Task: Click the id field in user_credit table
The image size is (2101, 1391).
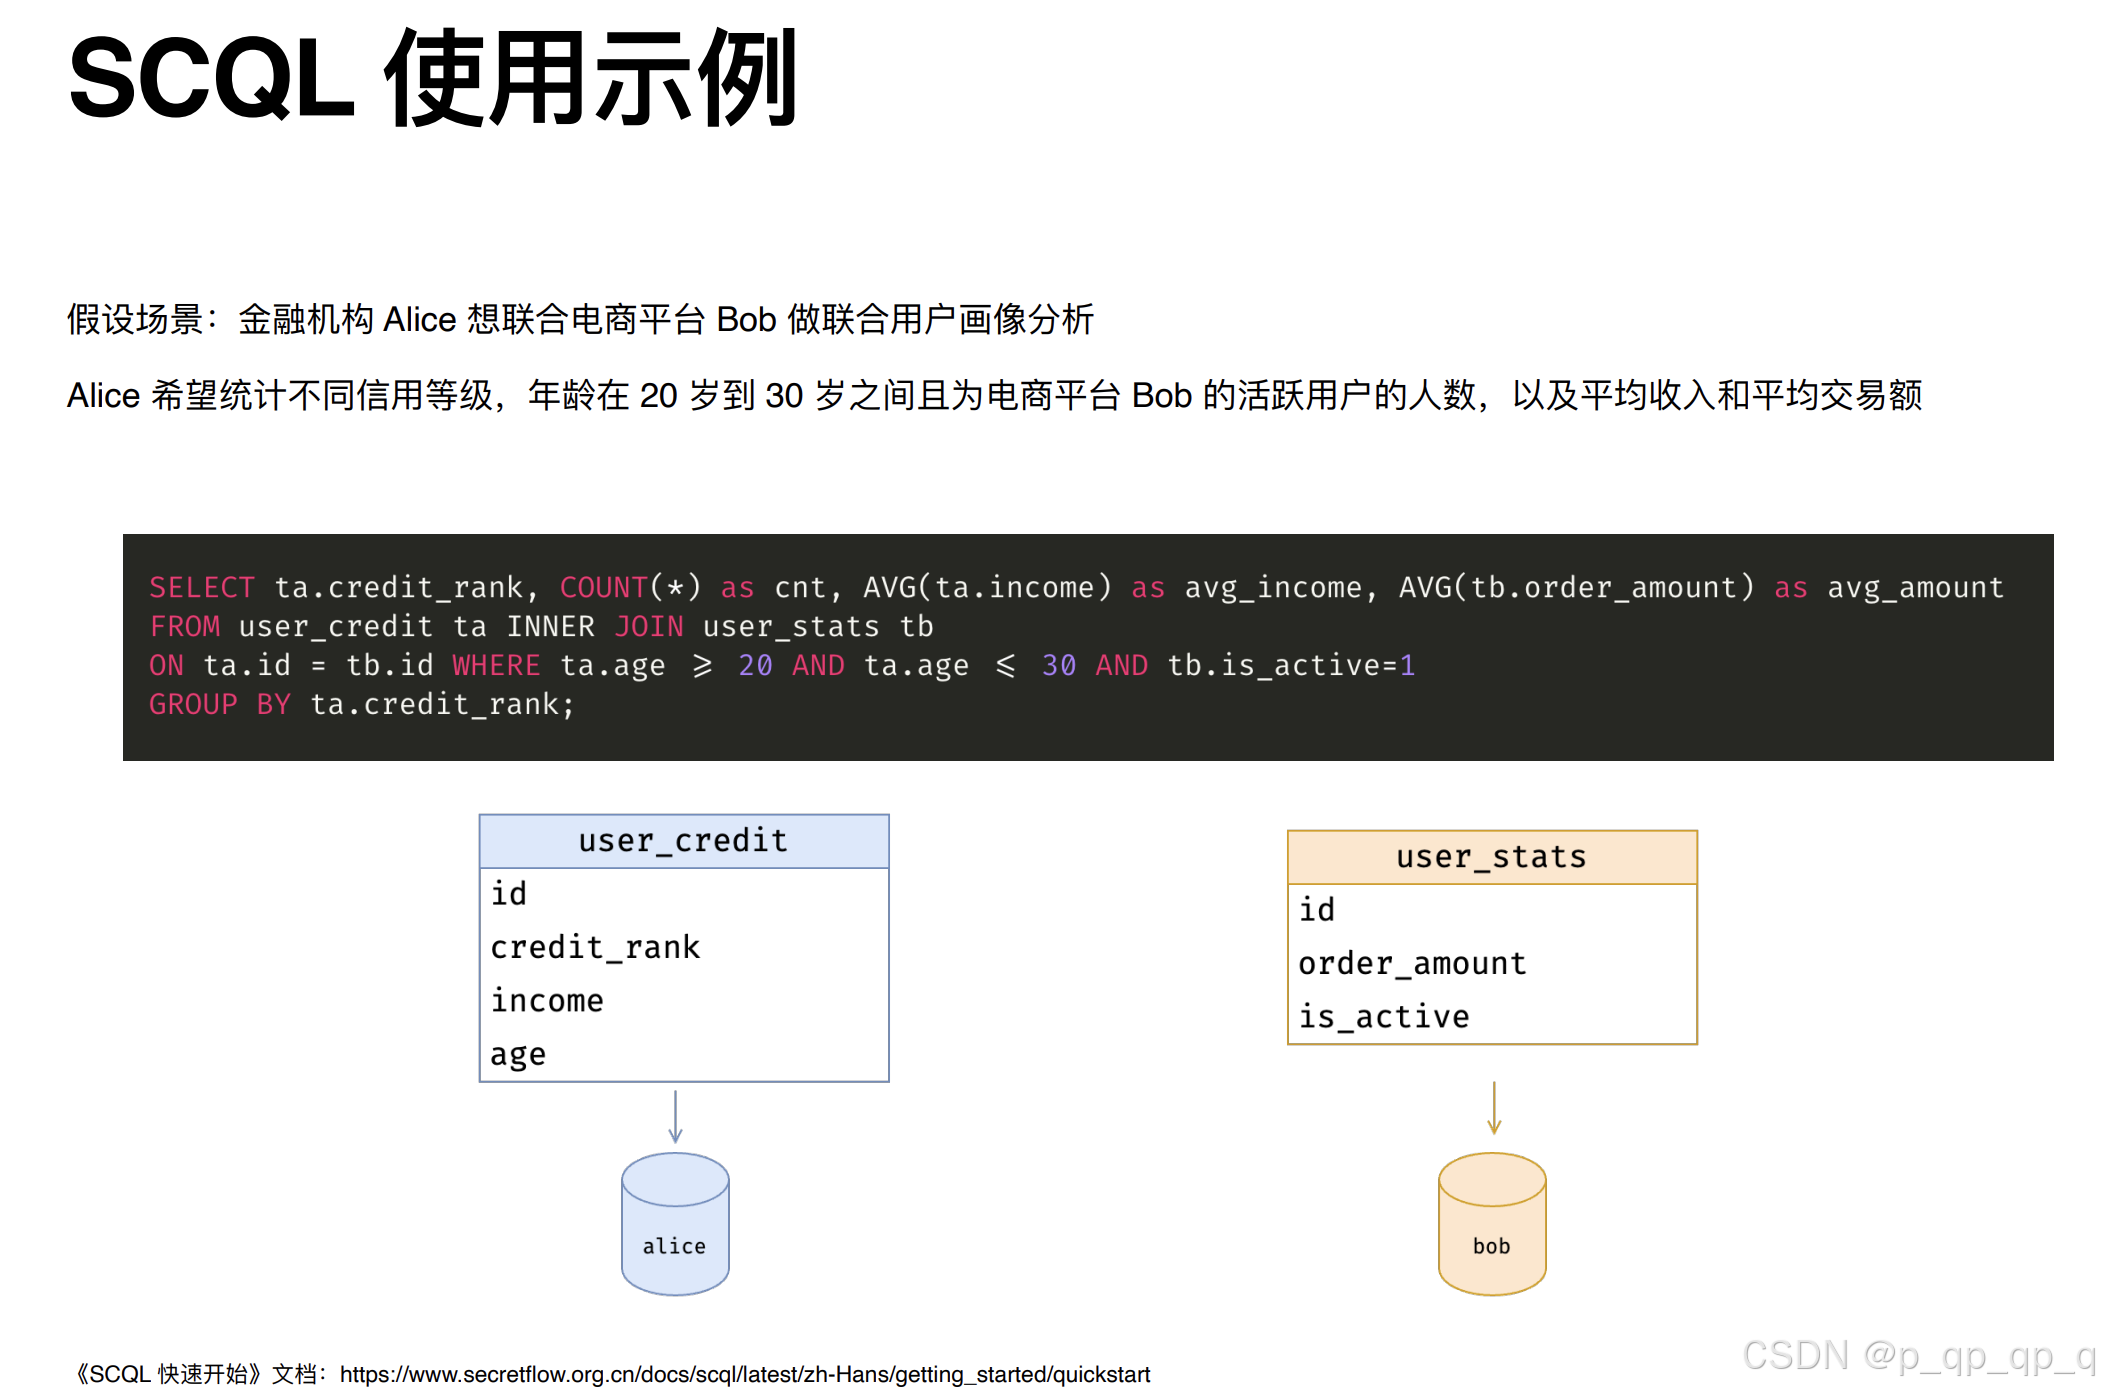Action: [x=509, y=893]
